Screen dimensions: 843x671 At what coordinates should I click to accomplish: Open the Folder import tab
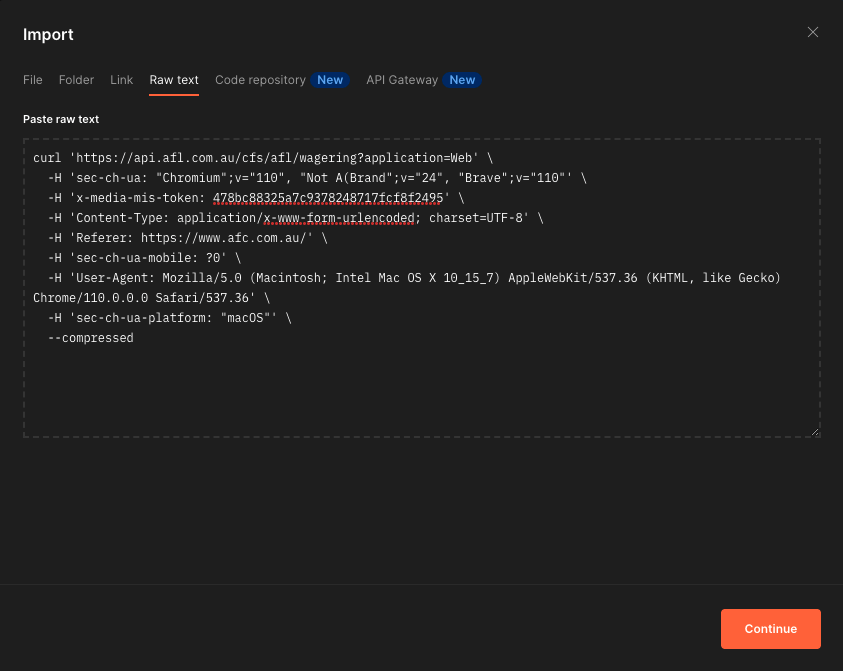pos(76,80)
